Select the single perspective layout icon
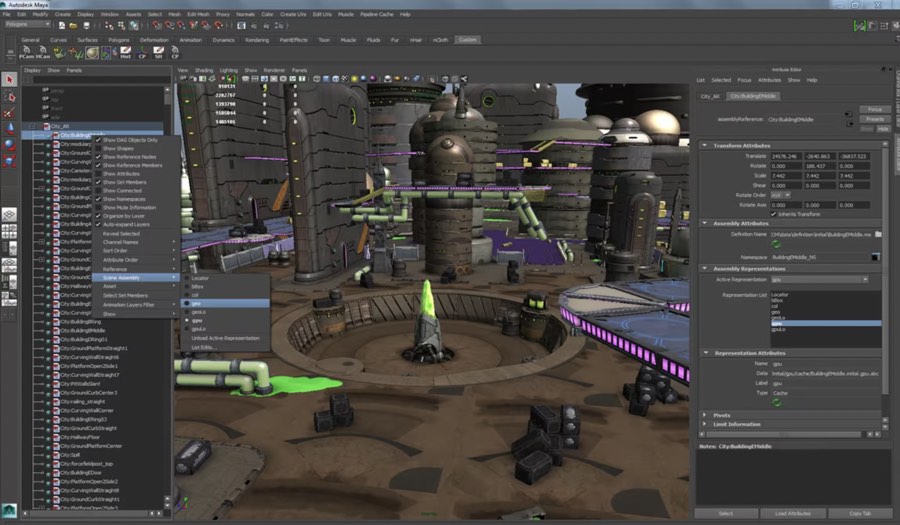The height and width of the screenshot is (525, 900). click(x=9, y=214)
